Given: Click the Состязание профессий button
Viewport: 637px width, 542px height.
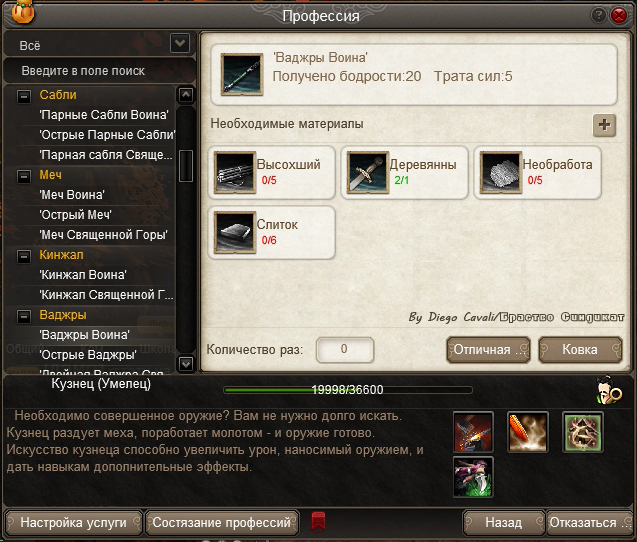Looking at the screenshot, I should [221, 522].
